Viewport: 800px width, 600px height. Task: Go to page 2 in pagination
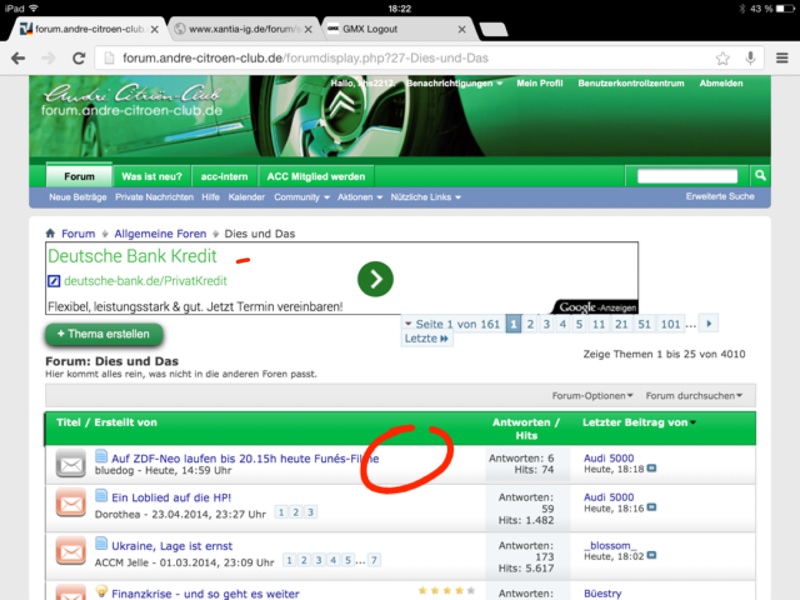tap(530, 324)
